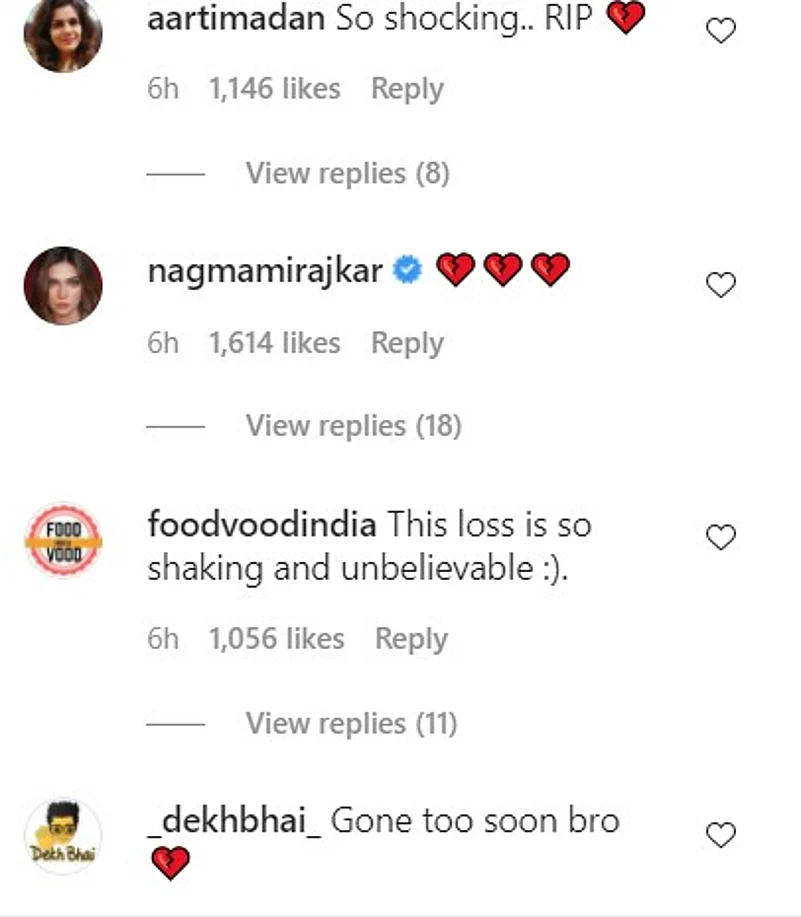The width and height of the screenshot is (801, 917).
Task: Like _dekhbhai_'s comment with heart icon
Action: click(x=720, y=834)
